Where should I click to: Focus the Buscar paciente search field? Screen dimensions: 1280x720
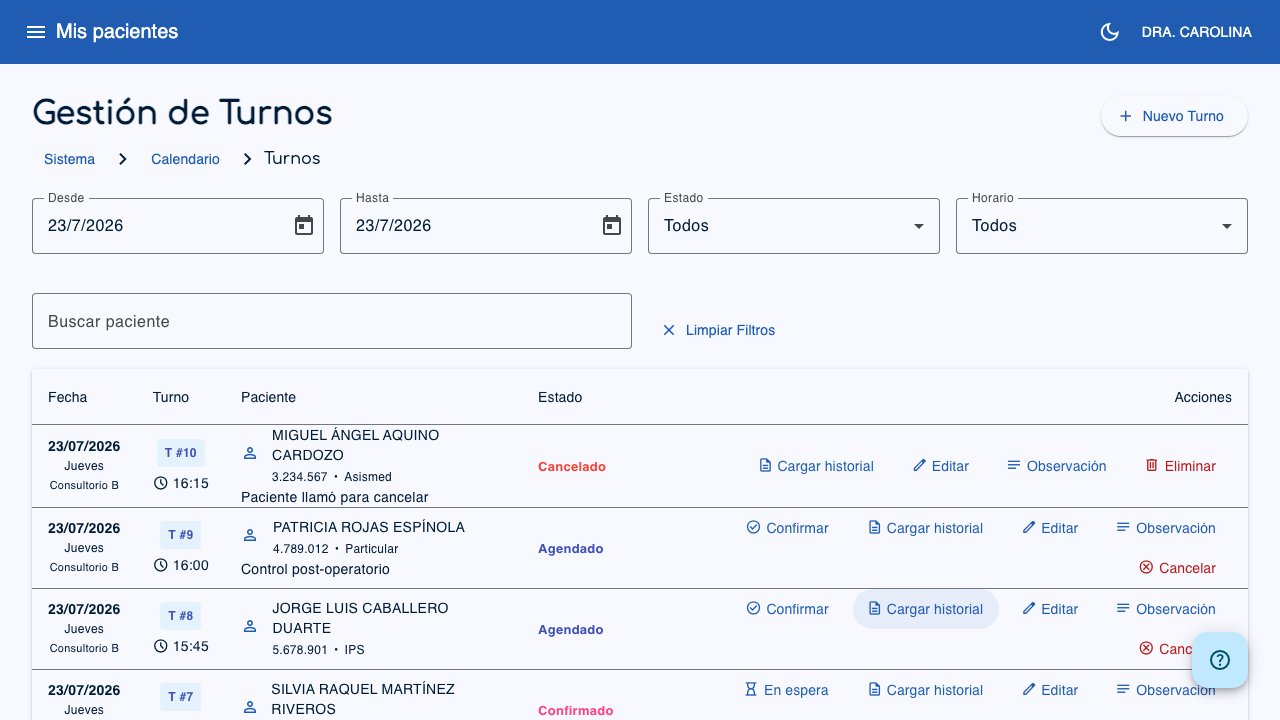click(332, 321)
